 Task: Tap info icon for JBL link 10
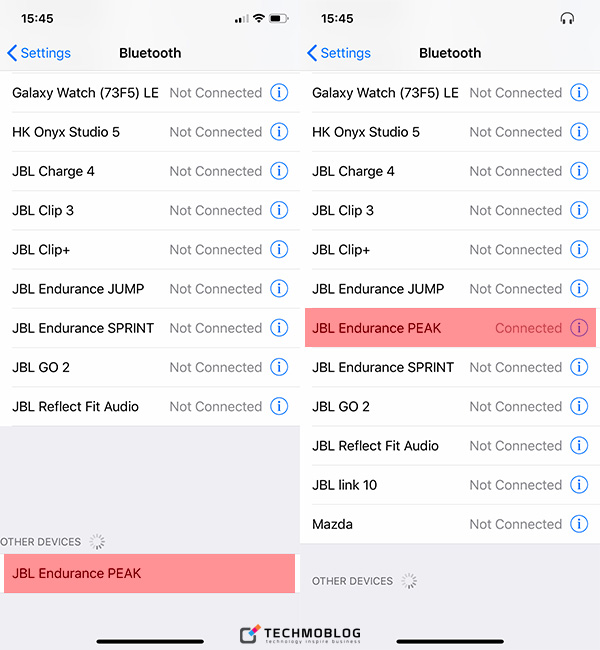[579, 485]
